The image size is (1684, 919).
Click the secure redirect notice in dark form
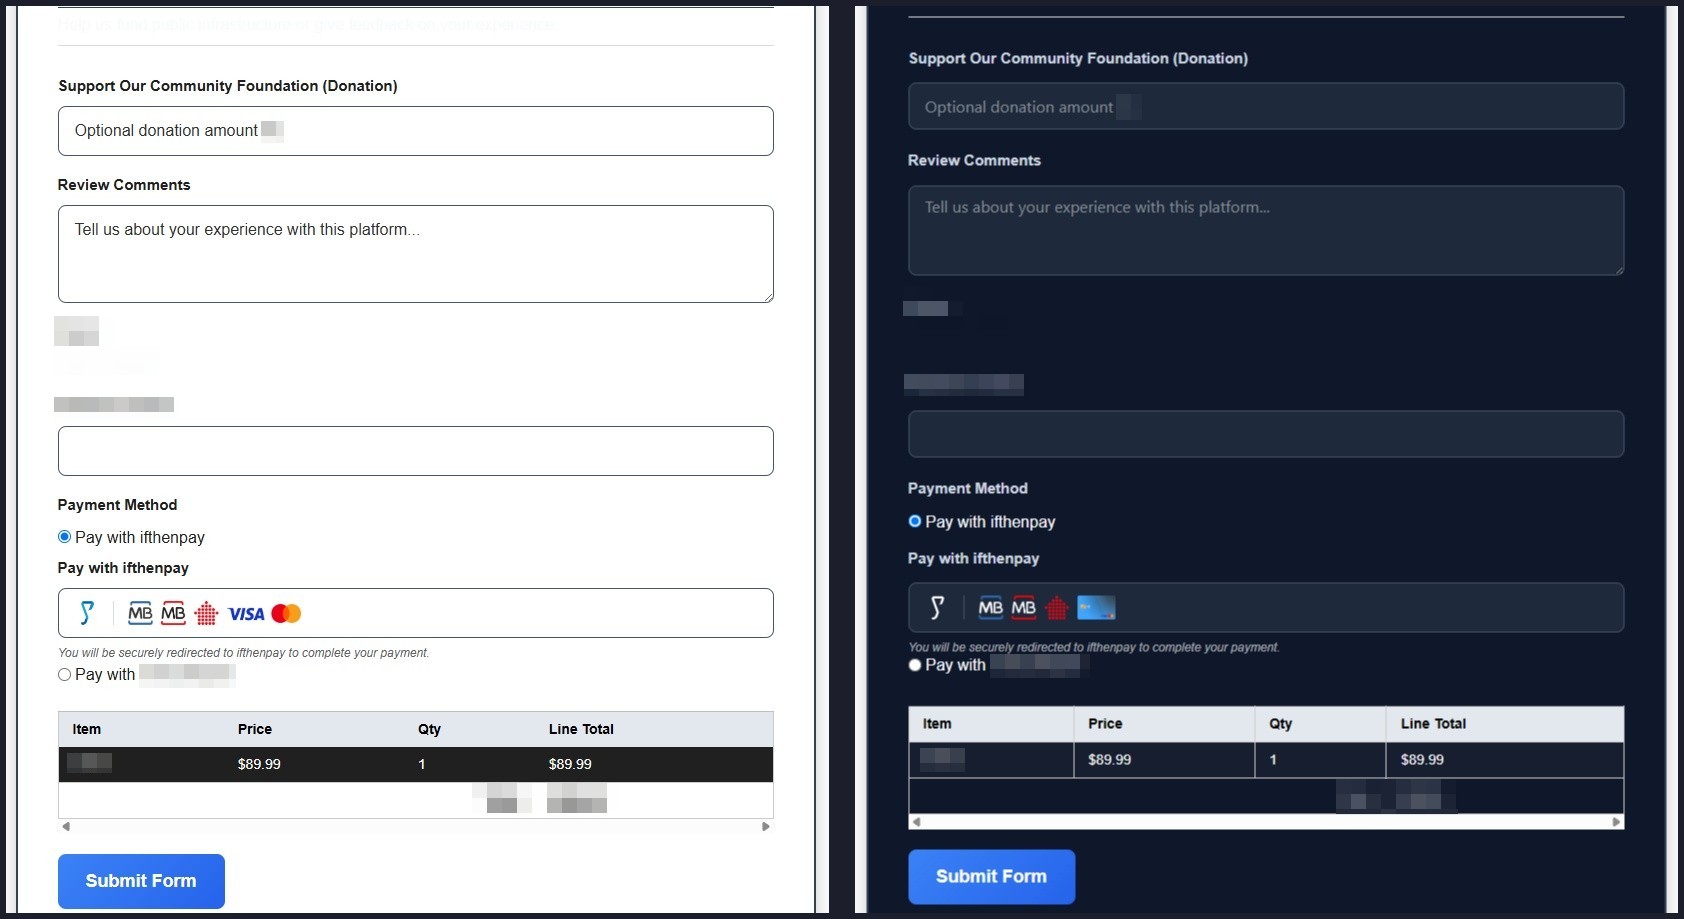(1093, 647)
